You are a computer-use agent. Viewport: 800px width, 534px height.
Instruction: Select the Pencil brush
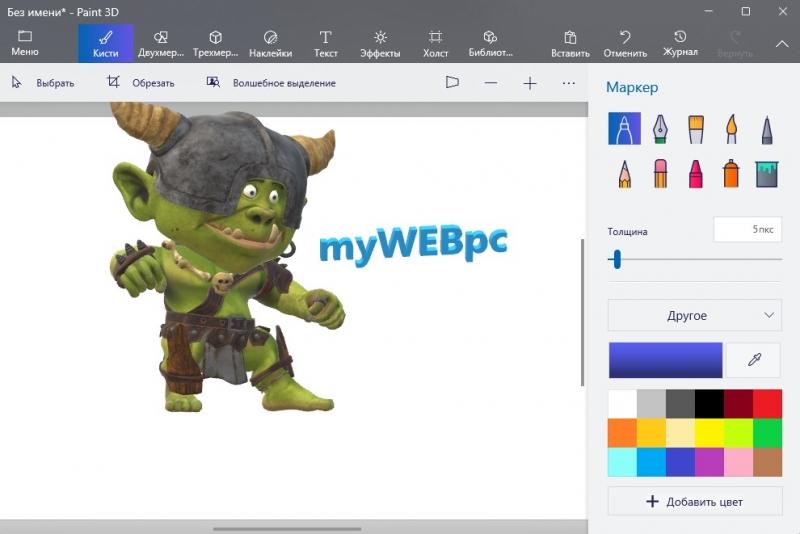(x=624, y=173)
